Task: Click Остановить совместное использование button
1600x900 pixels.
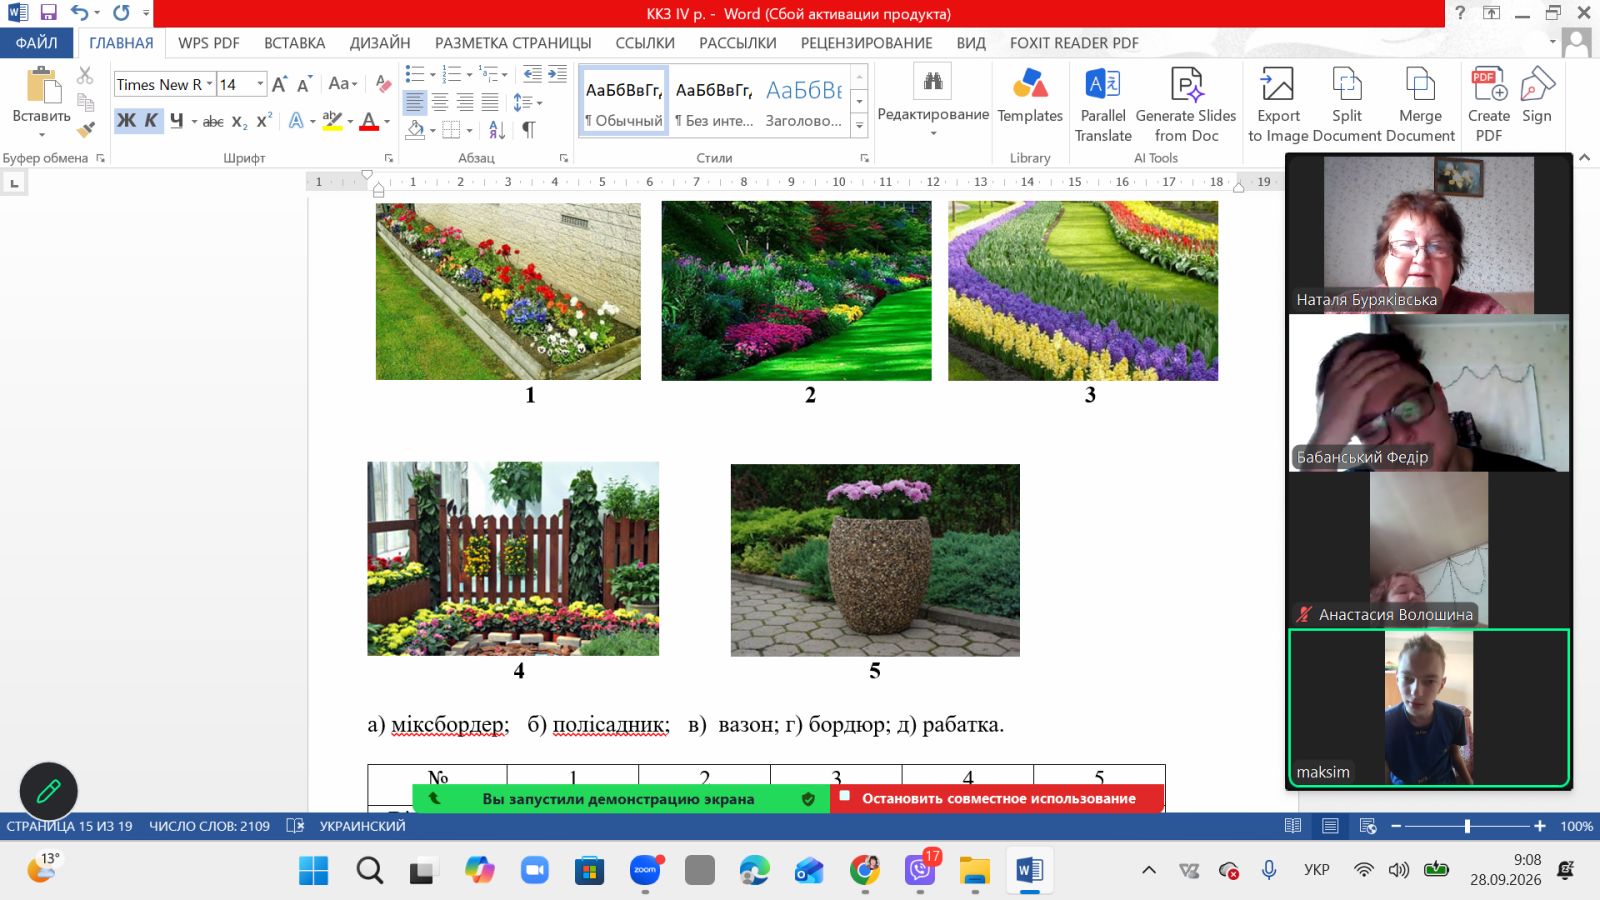Action: 997,798
